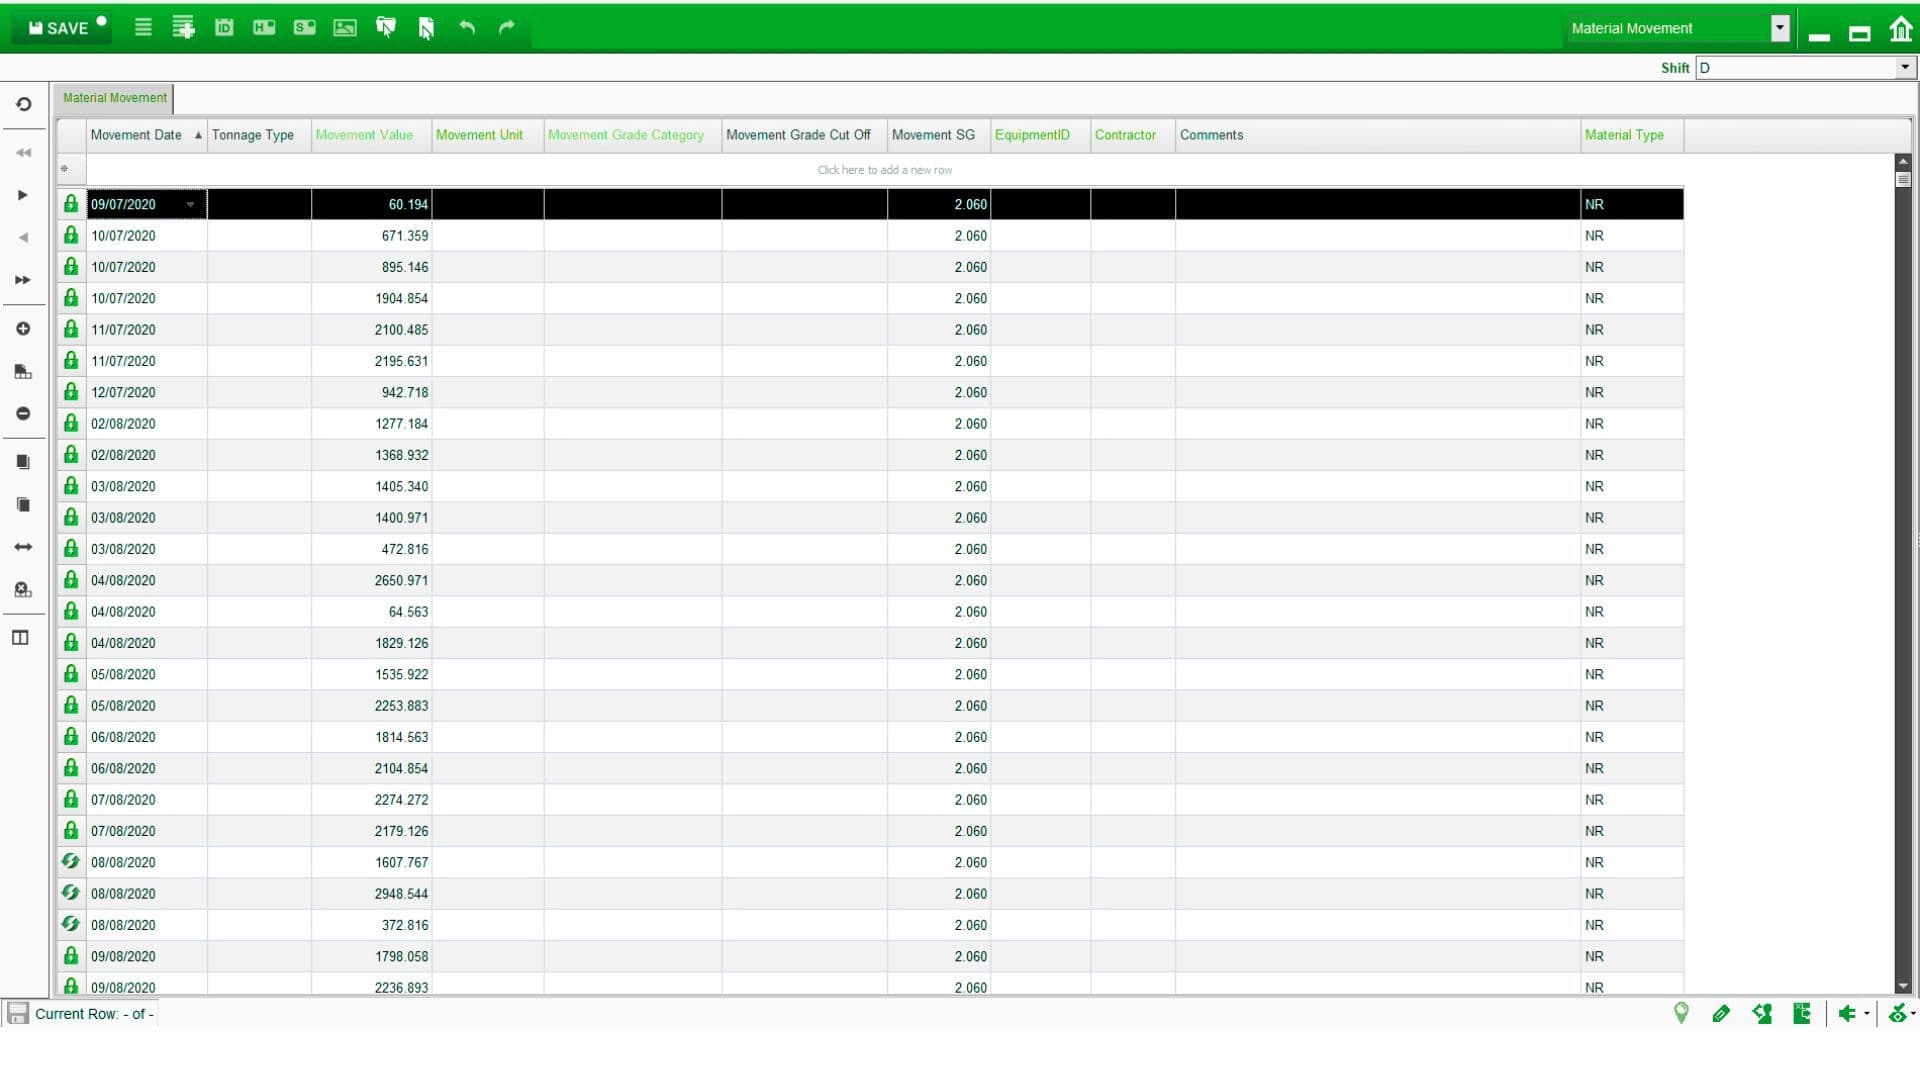Image resolution: width=1920 pixels, height=1080 pixels.
Task: Click the S card toolbar icon
Action: pyautogui.click(x=304, y=28)
